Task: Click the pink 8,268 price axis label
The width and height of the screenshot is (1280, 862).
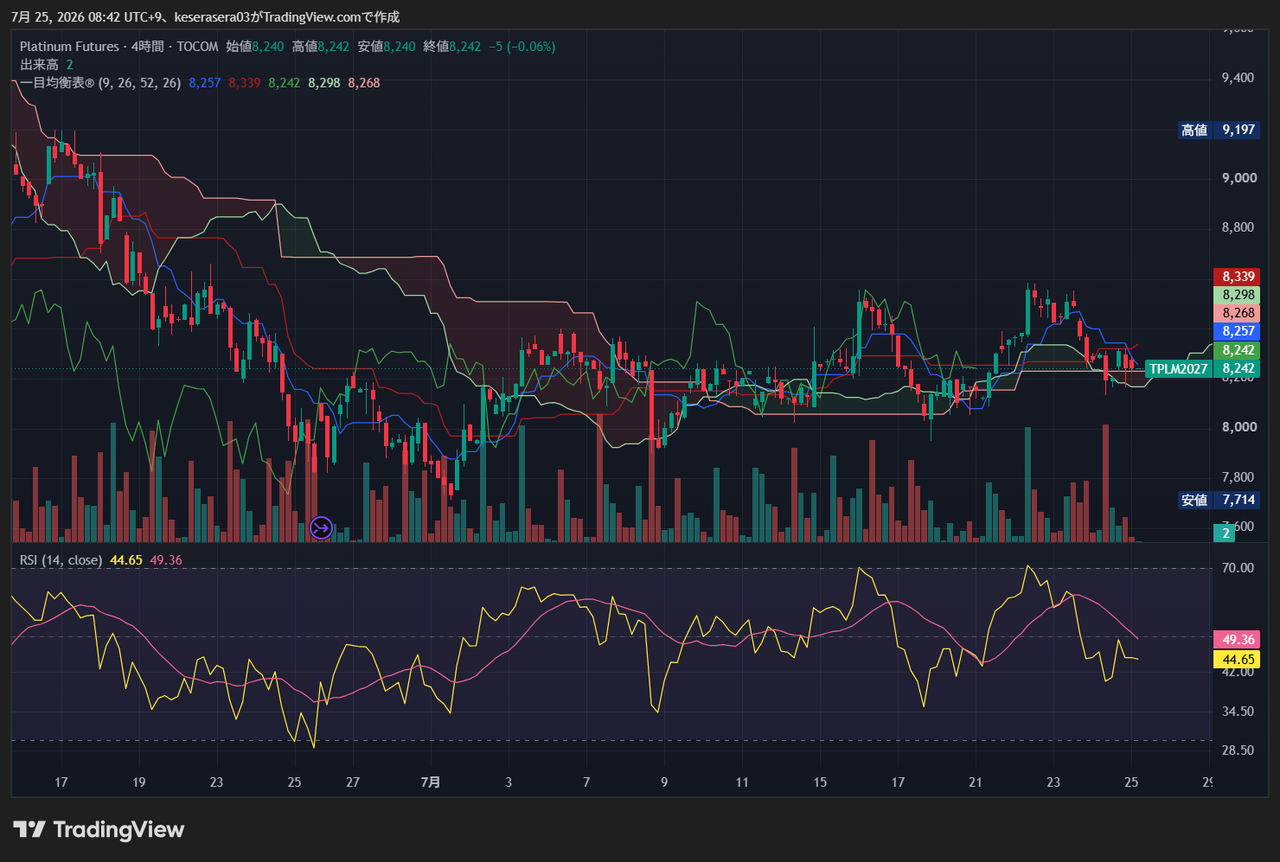Action: click(x=1236, y=313)
